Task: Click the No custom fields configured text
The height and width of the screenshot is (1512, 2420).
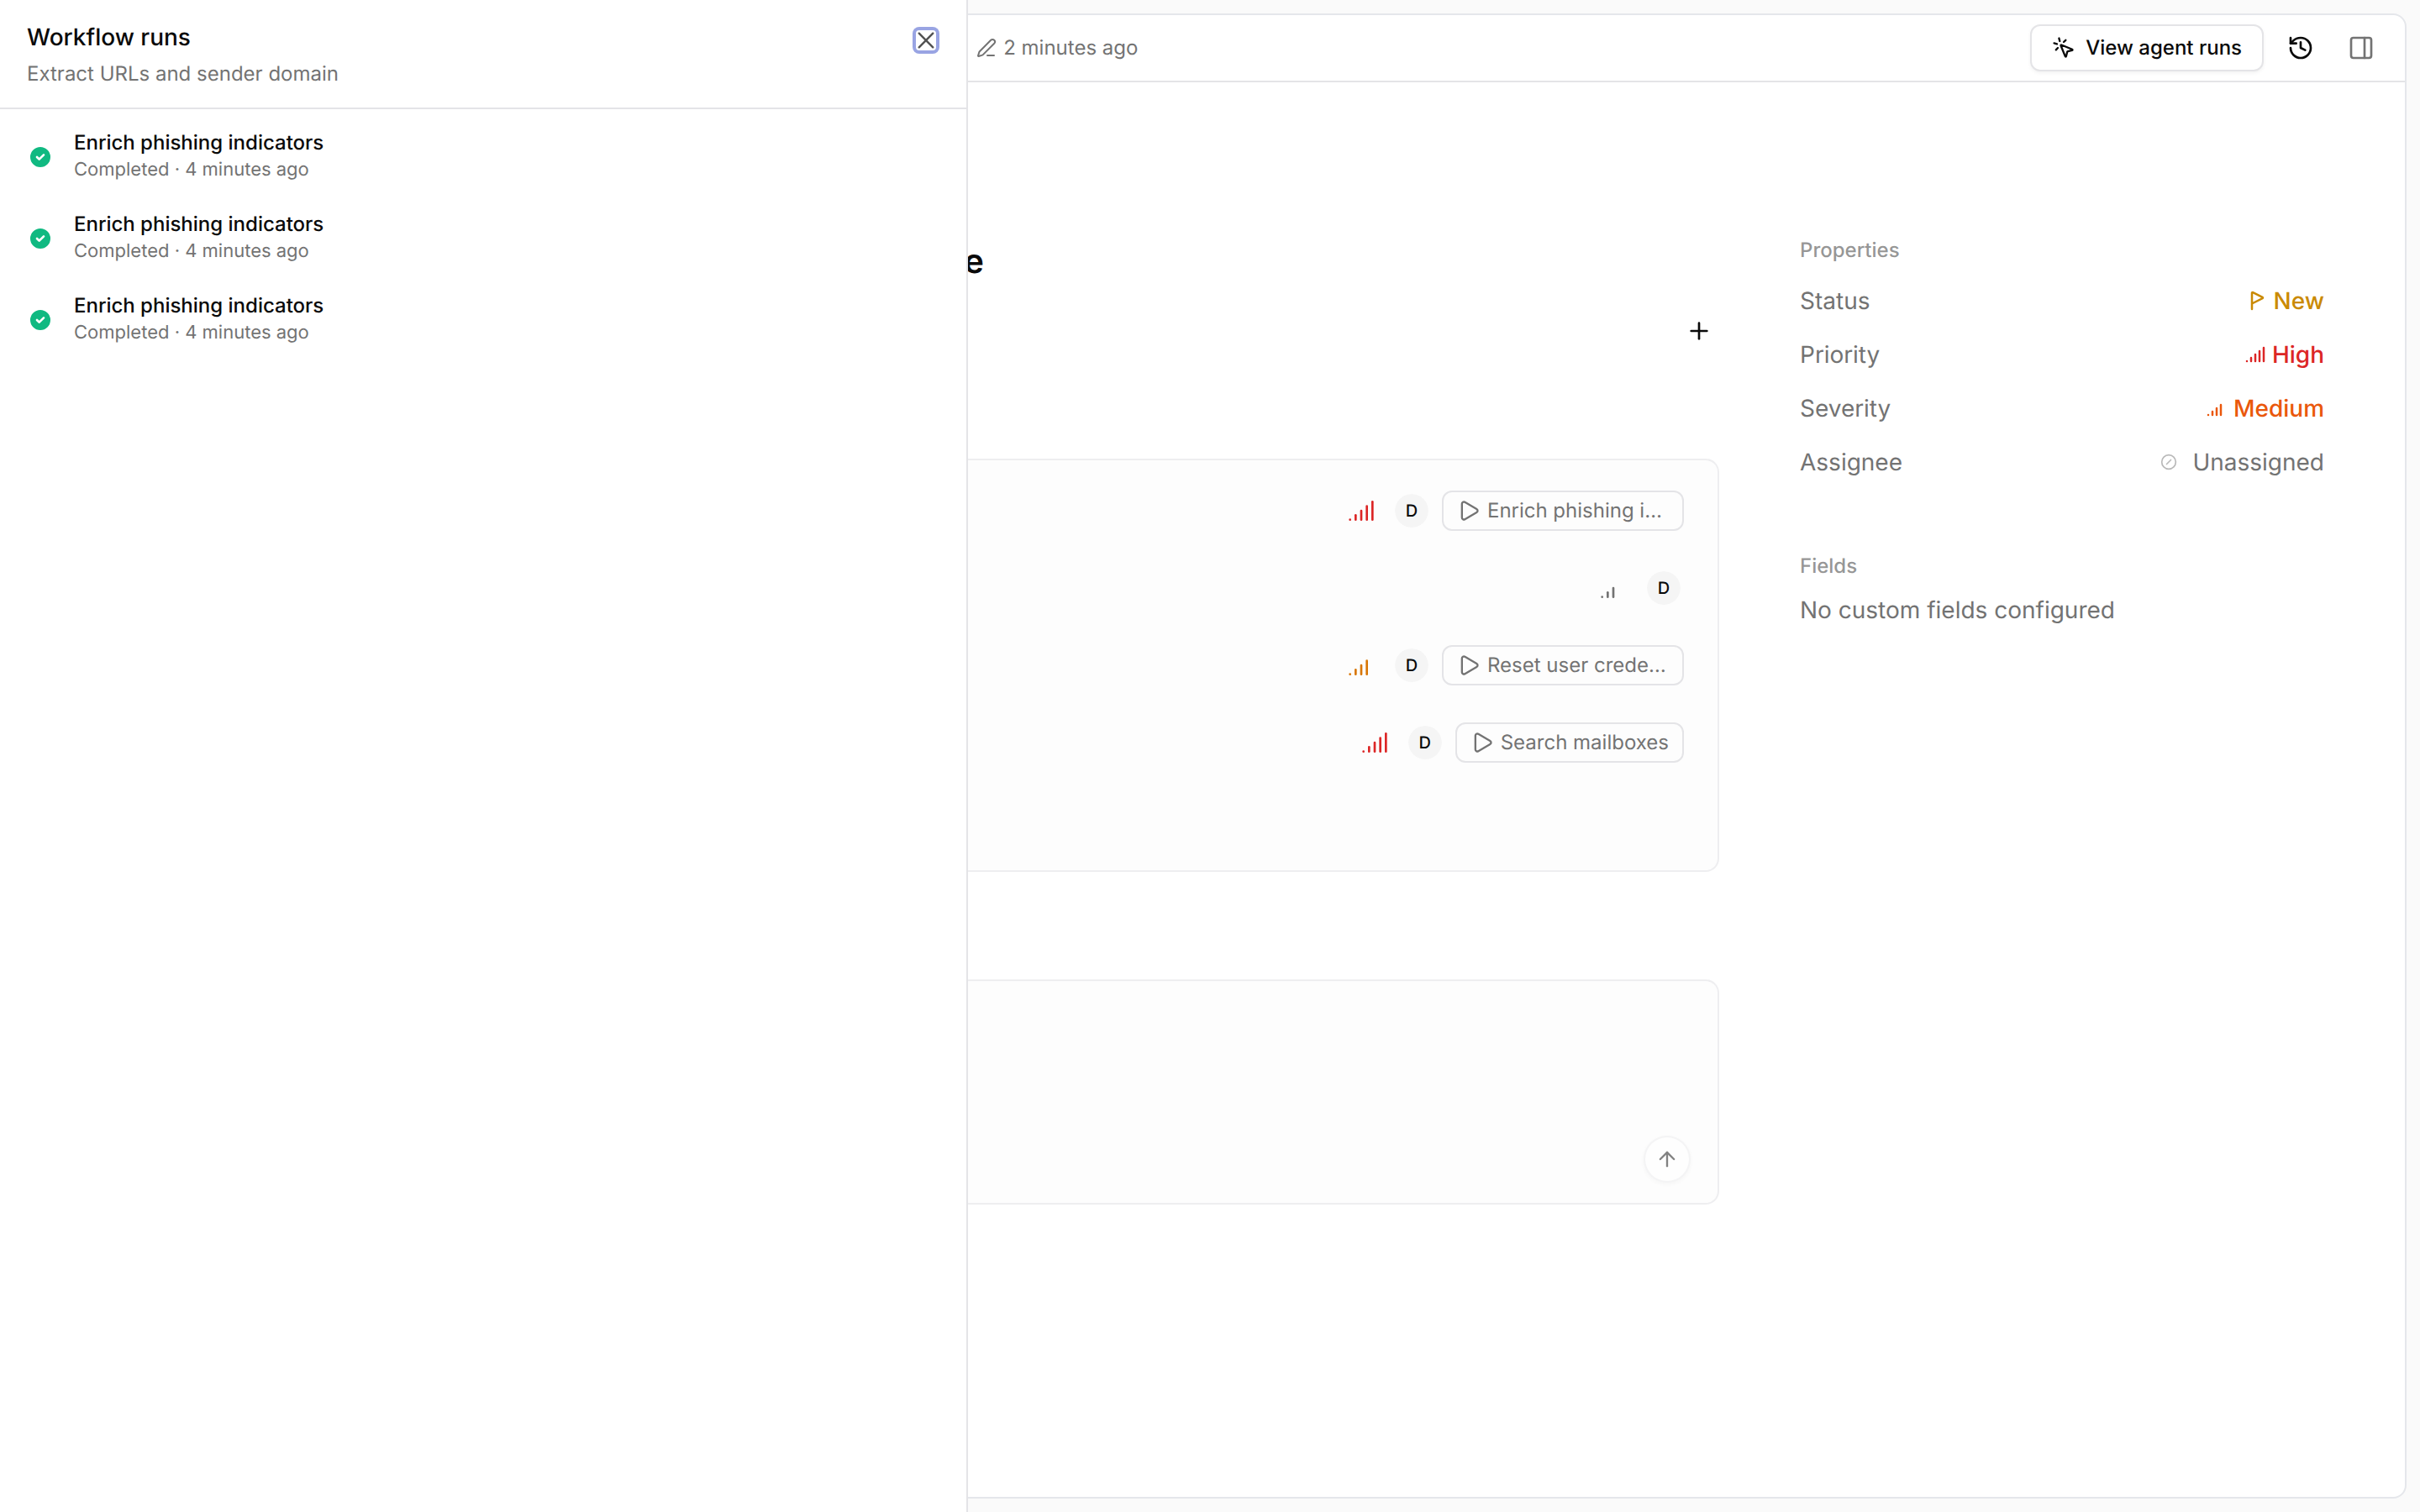Action: (x=1957, y=610)
